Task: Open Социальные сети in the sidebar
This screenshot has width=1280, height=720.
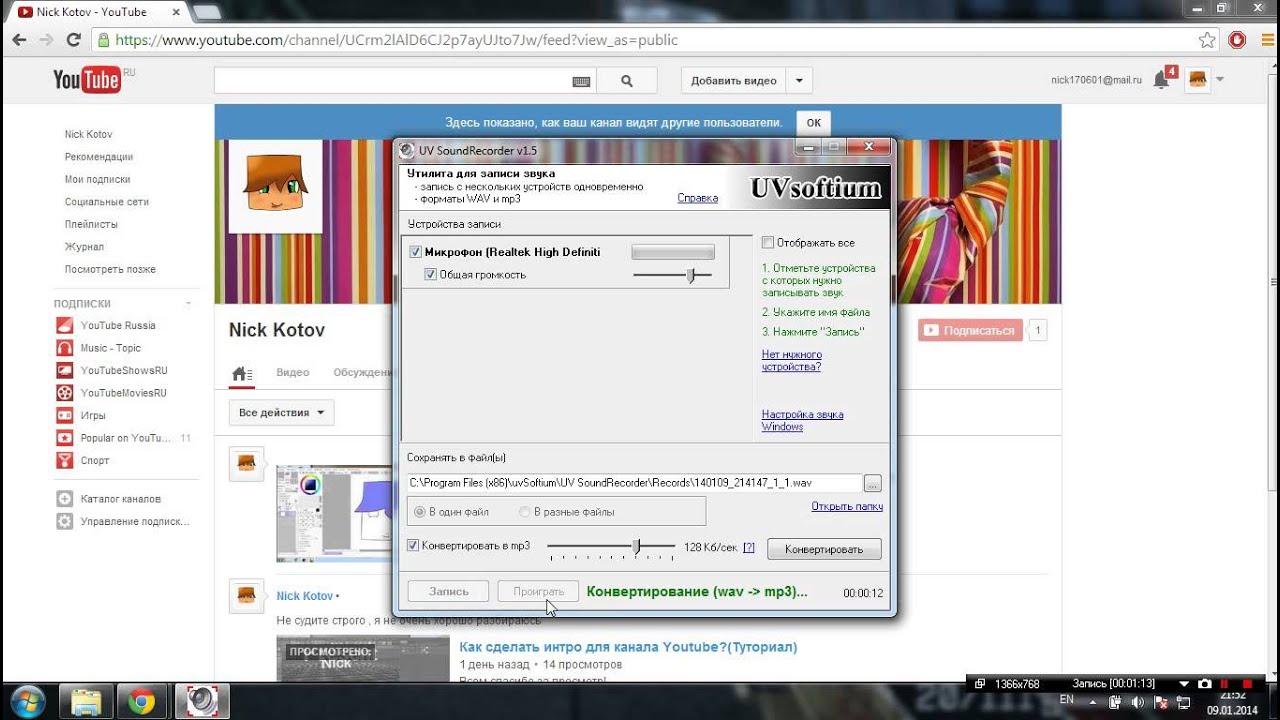Action: pos(107,202)
